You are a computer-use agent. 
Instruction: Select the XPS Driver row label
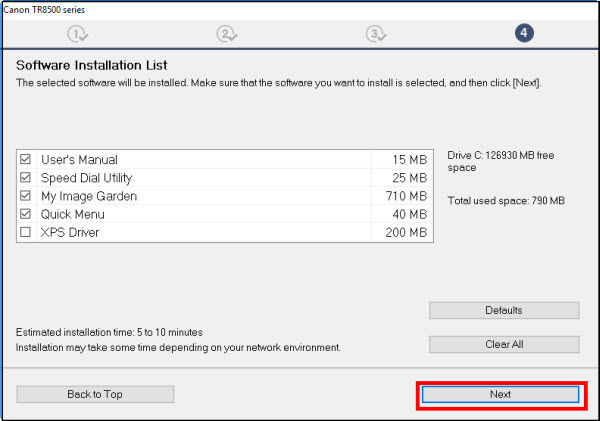click(x=70, y=232)
